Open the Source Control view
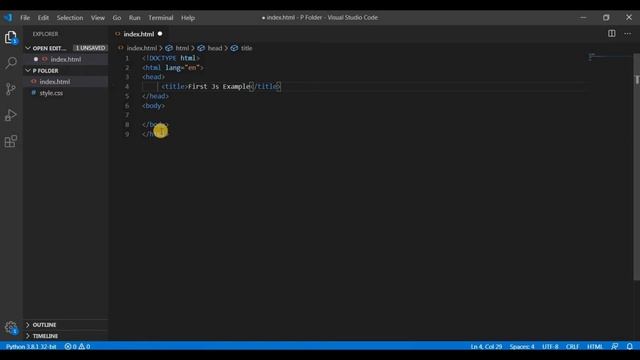Screen dimensions: 640x360 tap(11, 89)
